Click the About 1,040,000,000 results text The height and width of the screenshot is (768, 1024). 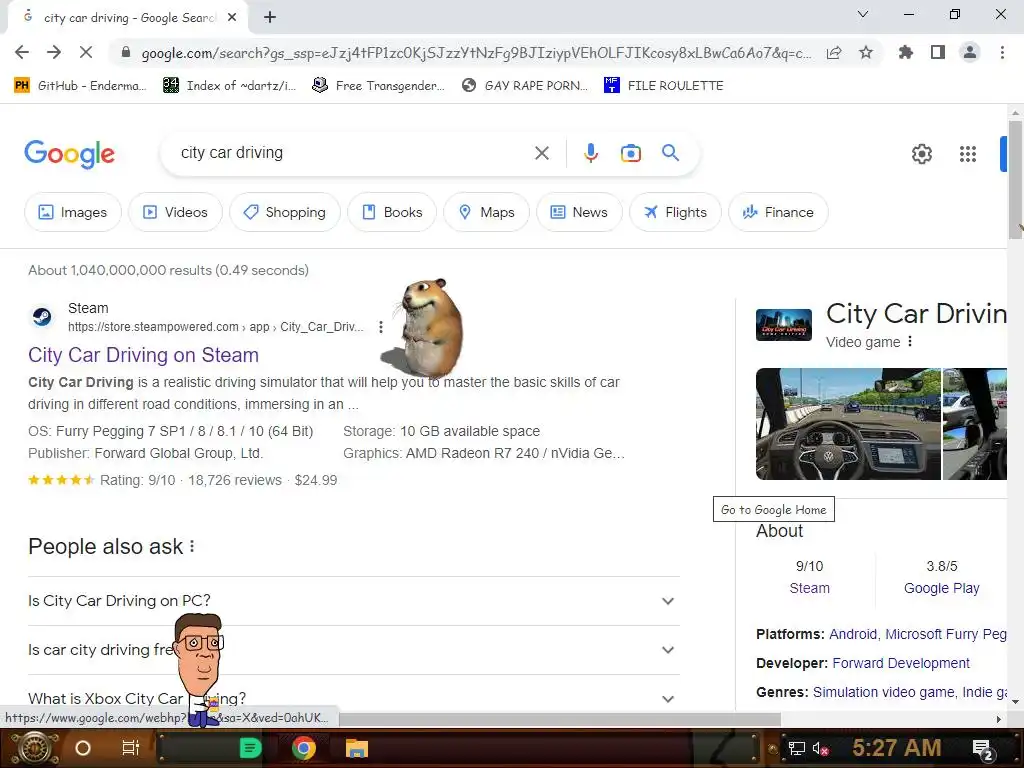[x=168, y=270]
